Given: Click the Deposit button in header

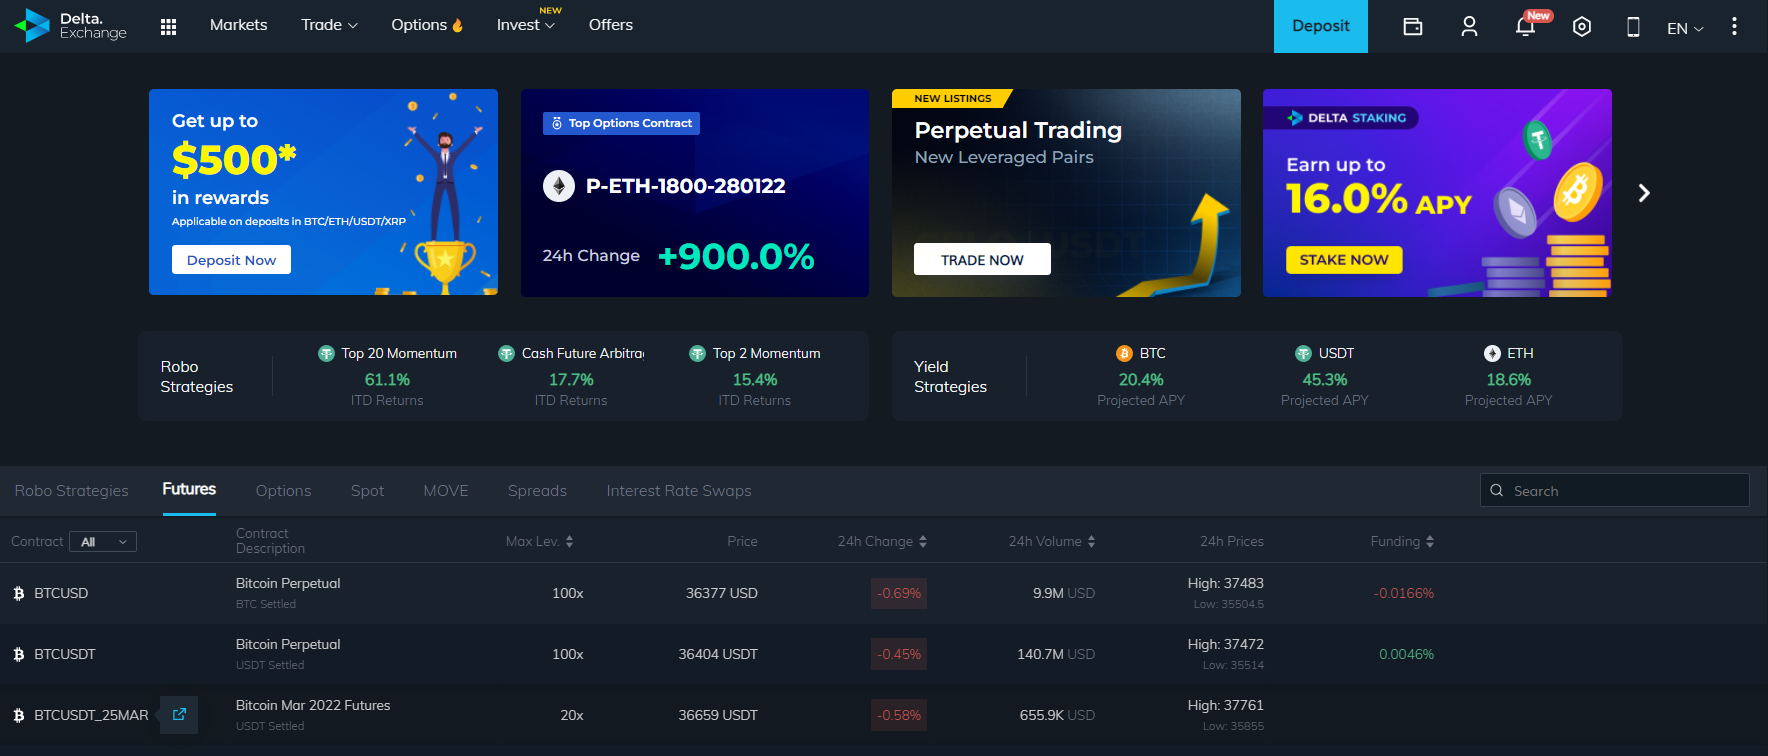Looking at the screenshot, I should coord(1320,26).
